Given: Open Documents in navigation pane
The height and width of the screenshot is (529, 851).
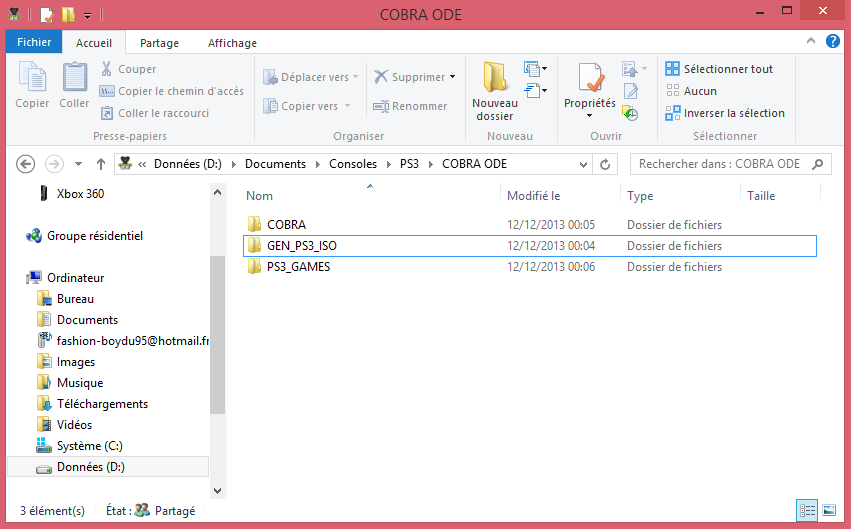Looking at the screenshot, I should pyautogui.click(x=77, y=320).
